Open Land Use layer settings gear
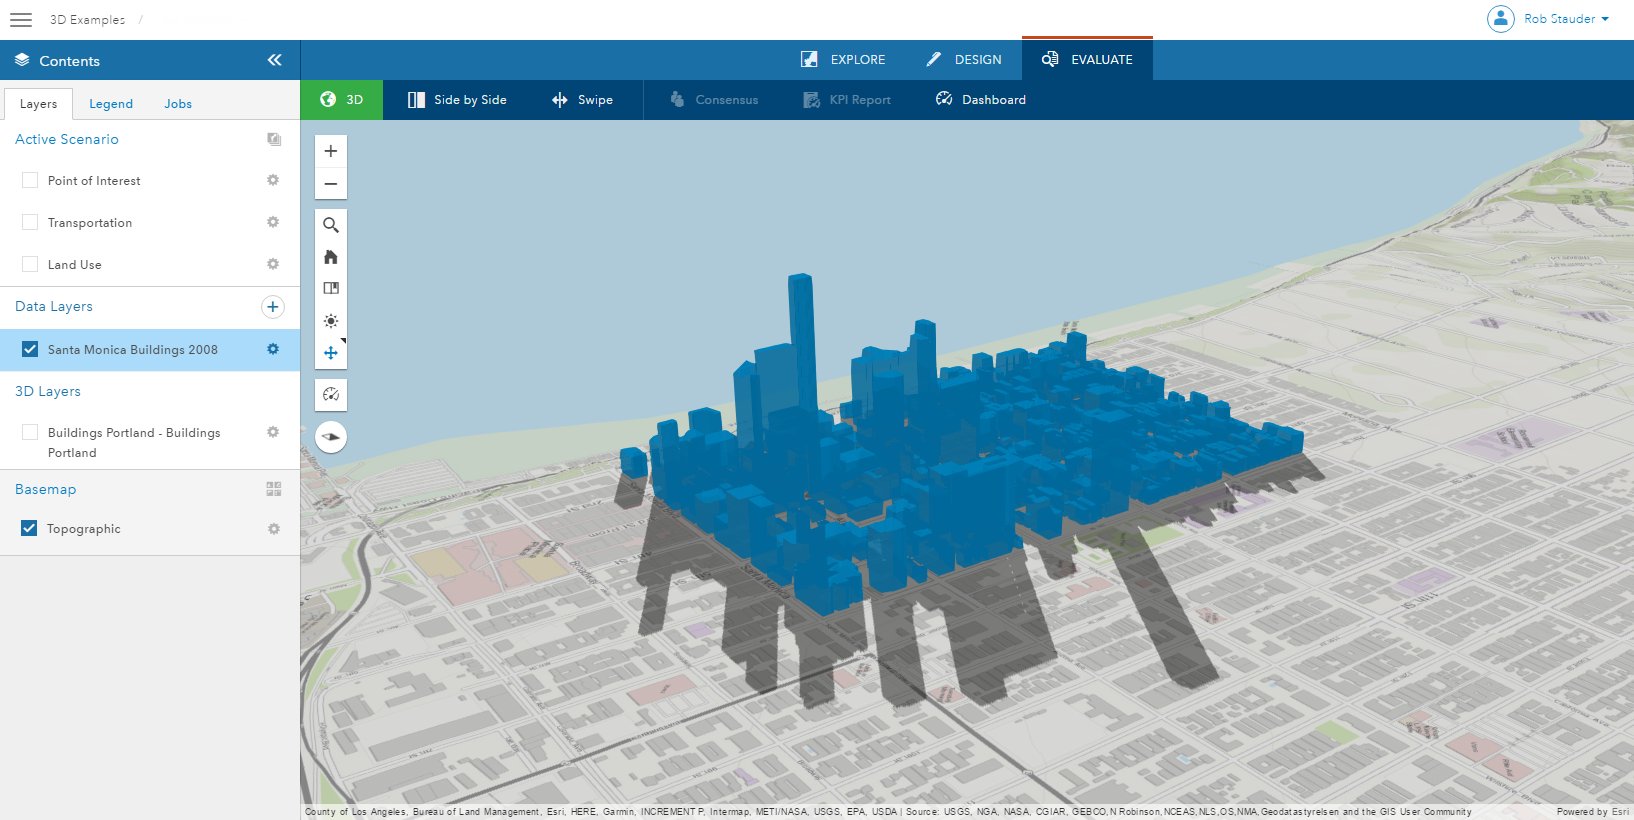The image size is (1634, 820). (273, 264)
